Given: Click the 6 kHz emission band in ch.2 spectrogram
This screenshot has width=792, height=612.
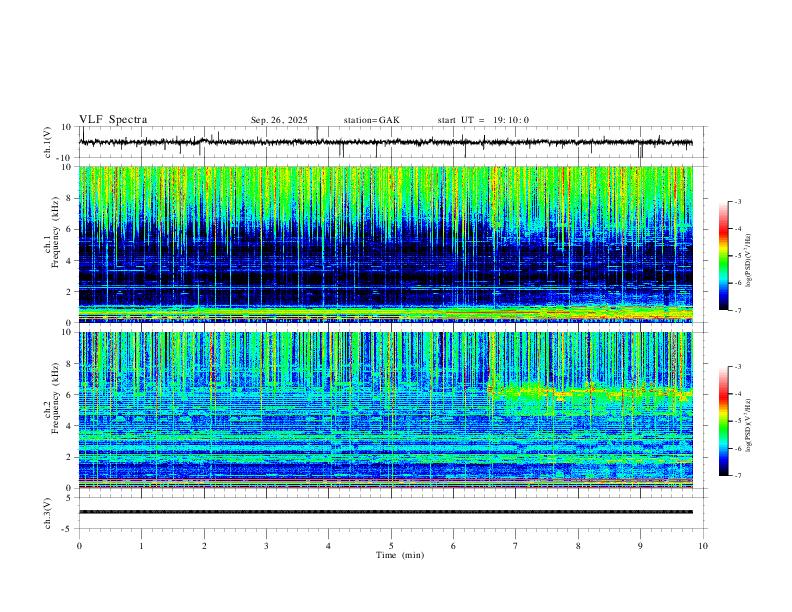Looking at the screenshot, I should coord(590,392).
